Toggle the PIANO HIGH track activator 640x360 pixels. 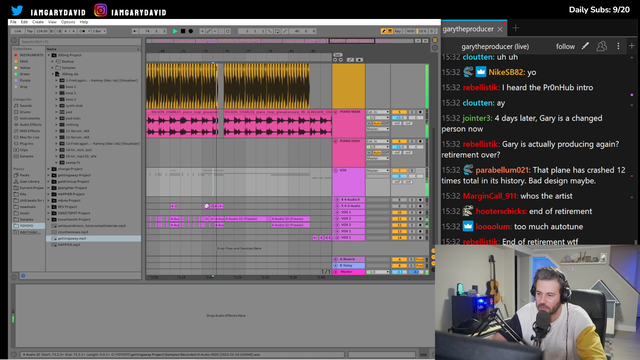click(399, 141)
